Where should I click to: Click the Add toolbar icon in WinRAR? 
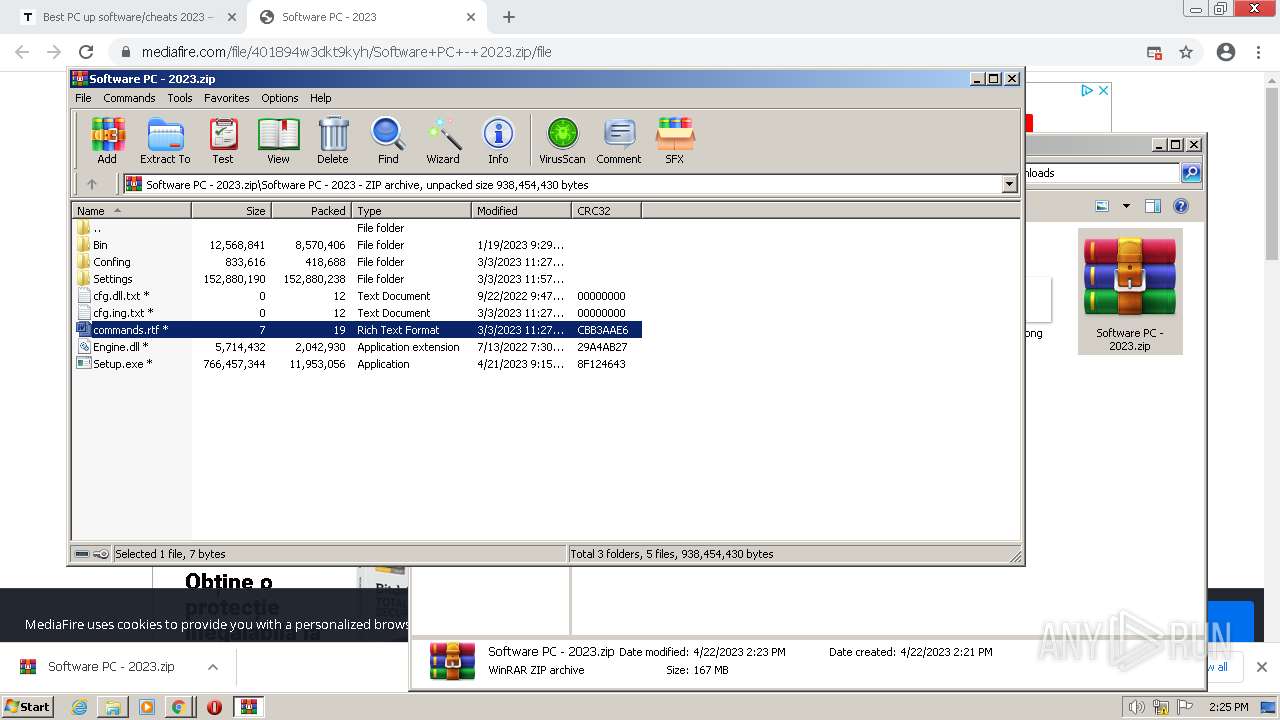point(107,141)
